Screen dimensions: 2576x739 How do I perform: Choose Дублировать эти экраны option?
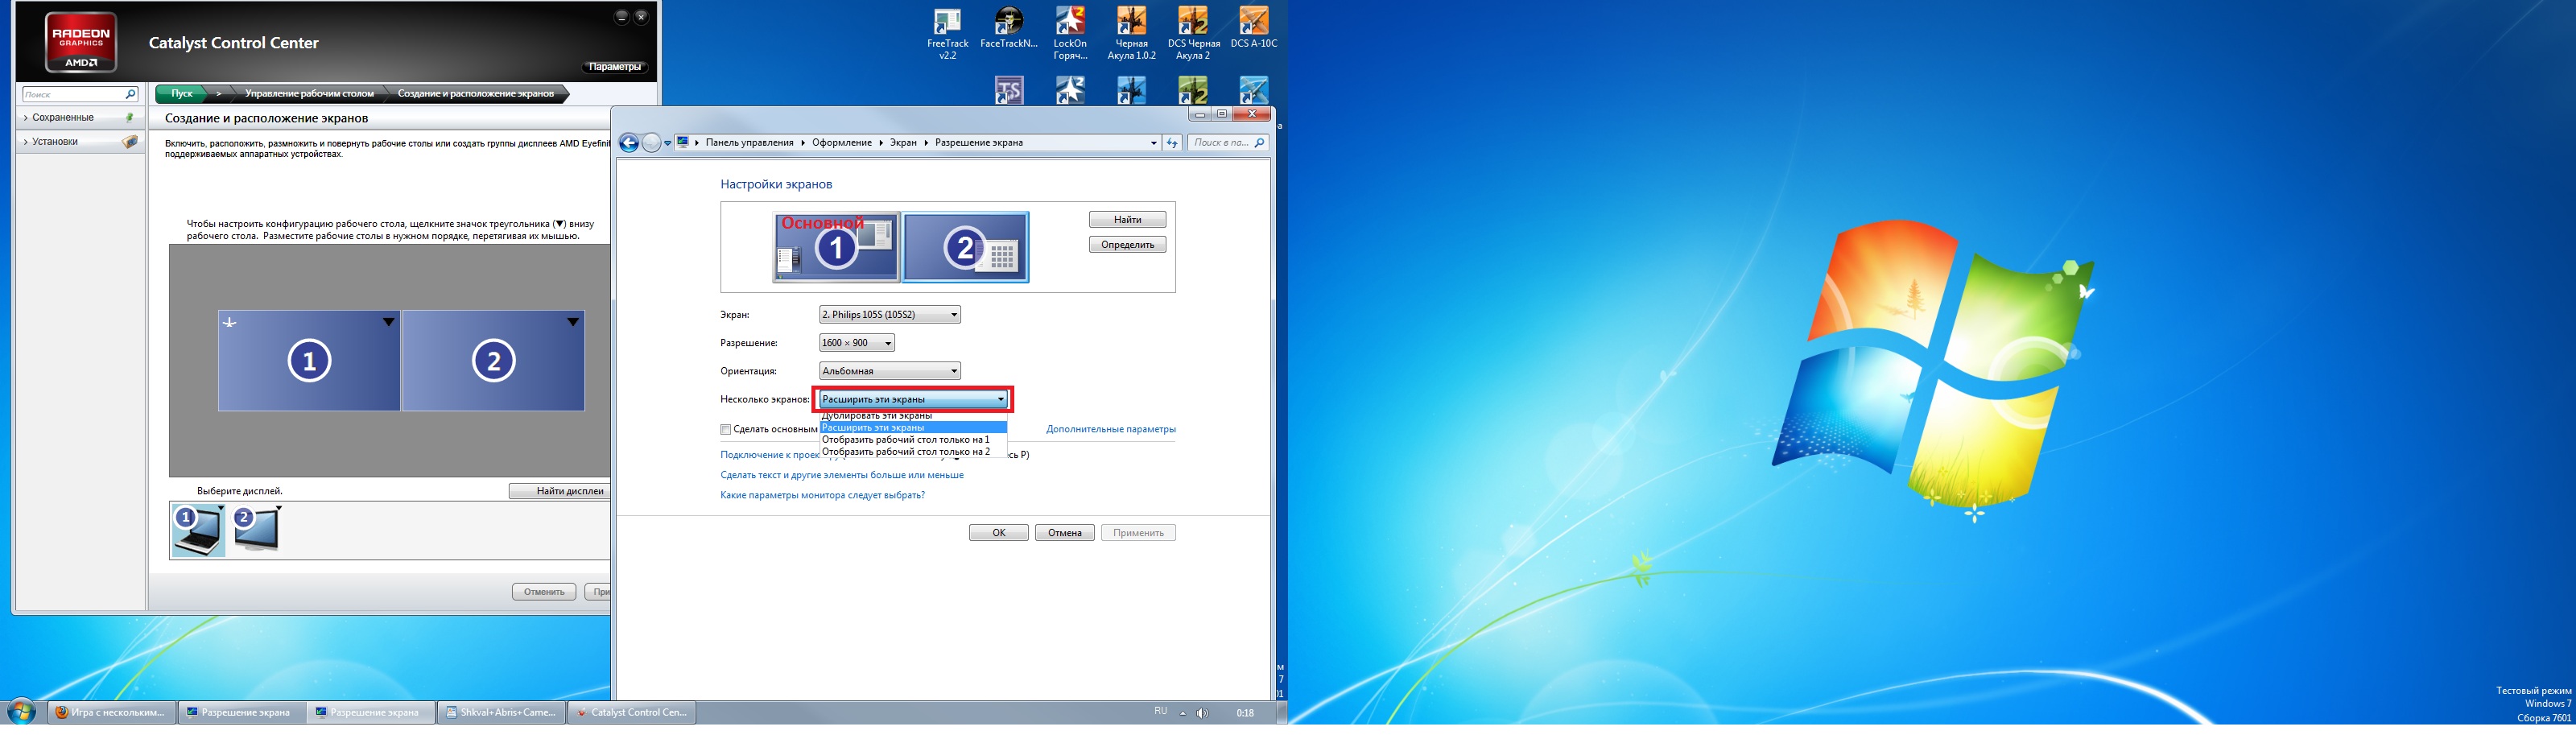(x=913, y=416)
